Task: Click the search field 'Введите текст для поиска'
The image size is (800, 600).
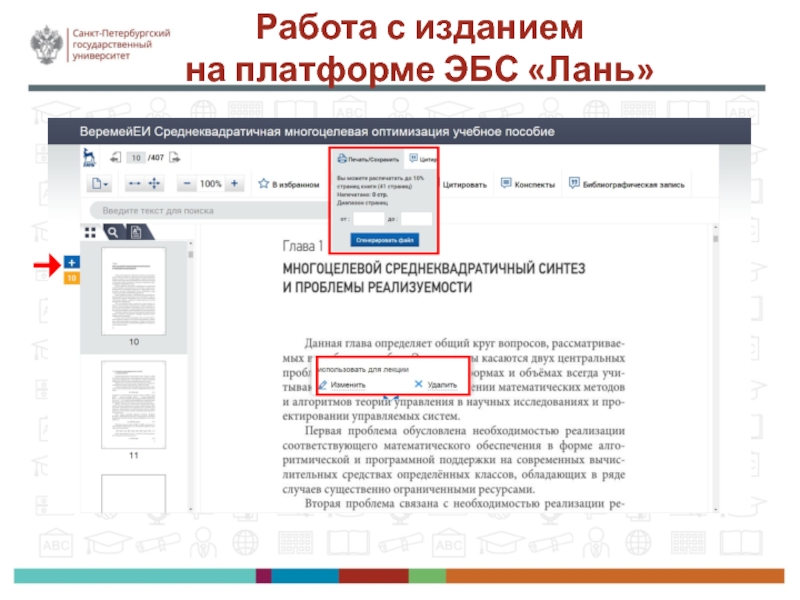Action: click(x=209, y=210)
